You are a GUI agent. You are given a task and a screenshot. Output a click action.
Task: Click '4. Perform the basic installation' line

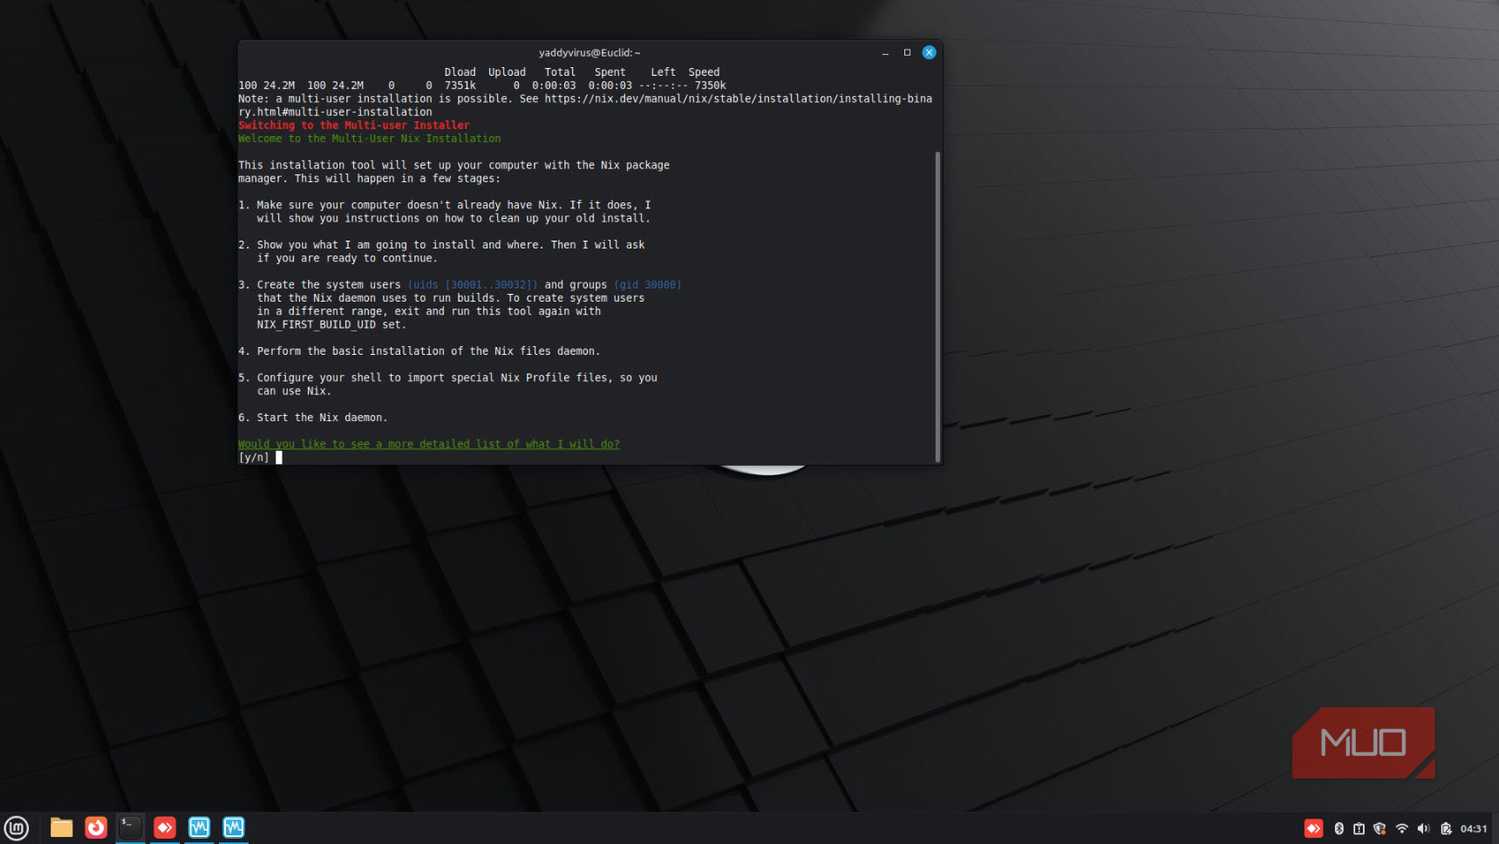(420, 351)
